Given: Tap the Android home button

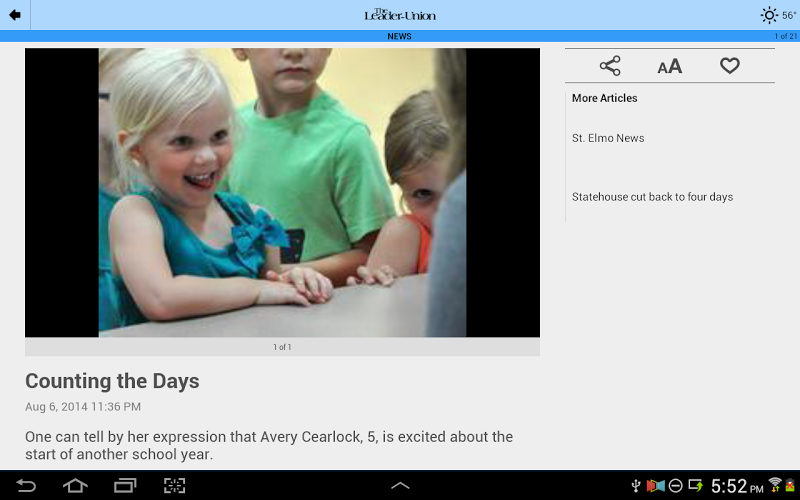Looking at the screenshot, I should 75,485.
